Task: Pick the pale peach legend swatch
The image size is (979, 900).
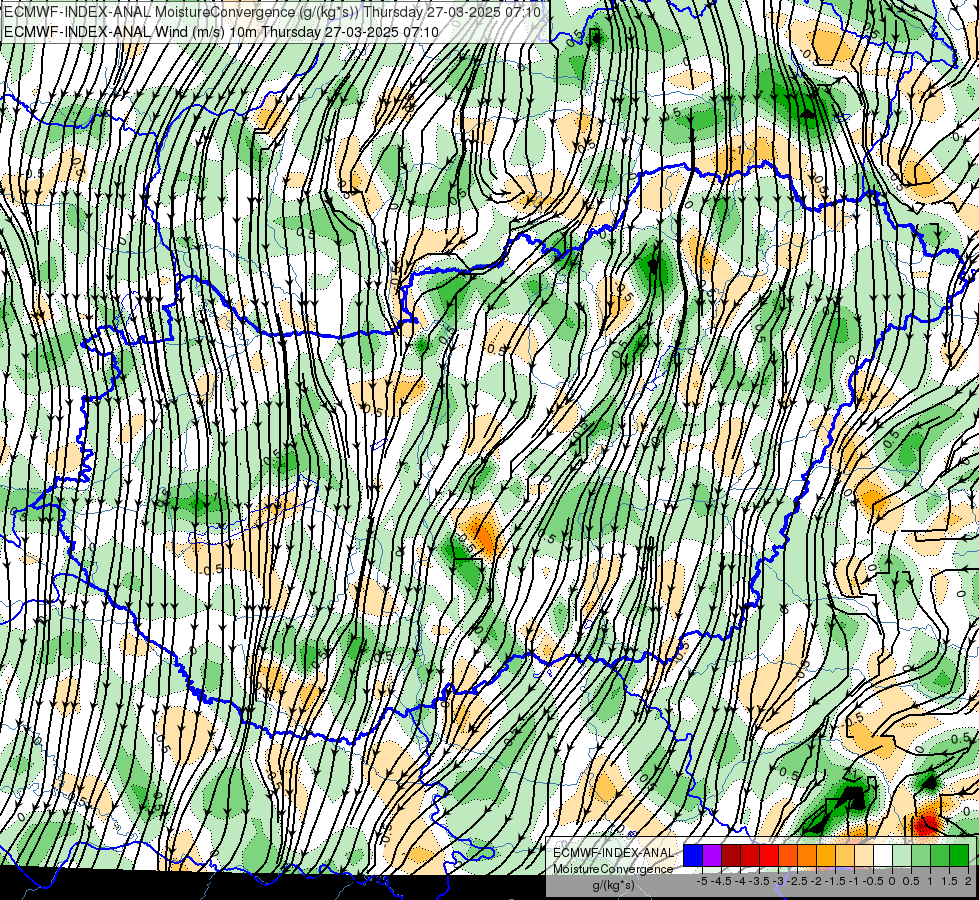Action: point(864,855)
